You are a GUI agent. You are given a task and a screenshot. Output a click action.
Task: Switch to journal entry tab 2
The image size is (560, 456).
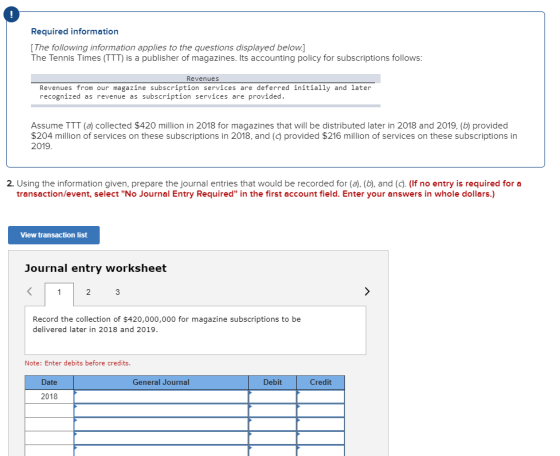[x=88, y=292]
